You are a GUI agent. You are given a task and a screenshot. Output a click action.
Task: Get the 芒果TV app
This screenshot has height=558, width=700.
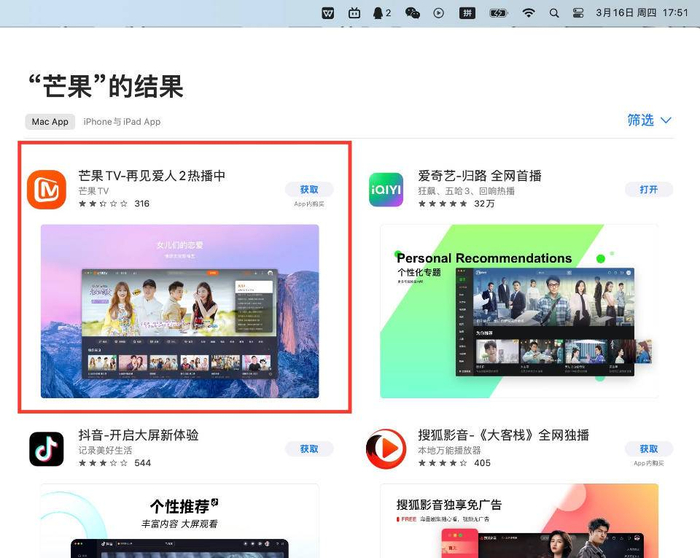[309, 189]
